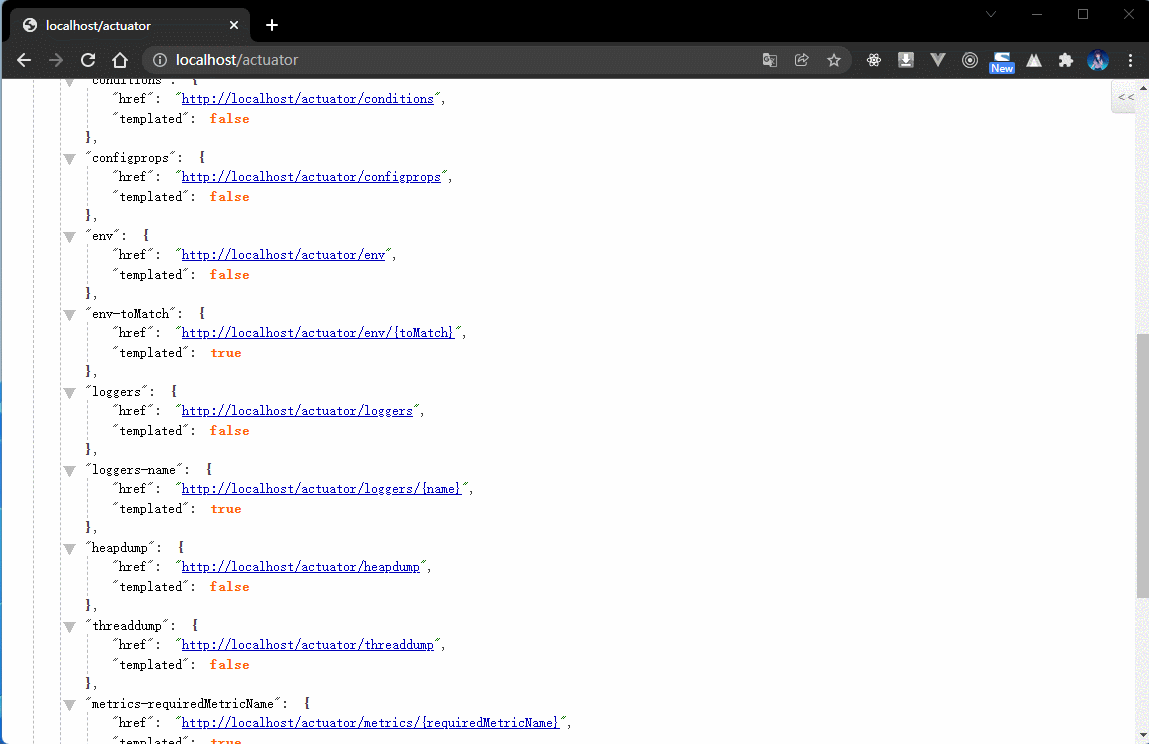Open the actuator/env/{toMatch} link
The image size is (1149, 744).
318,333
